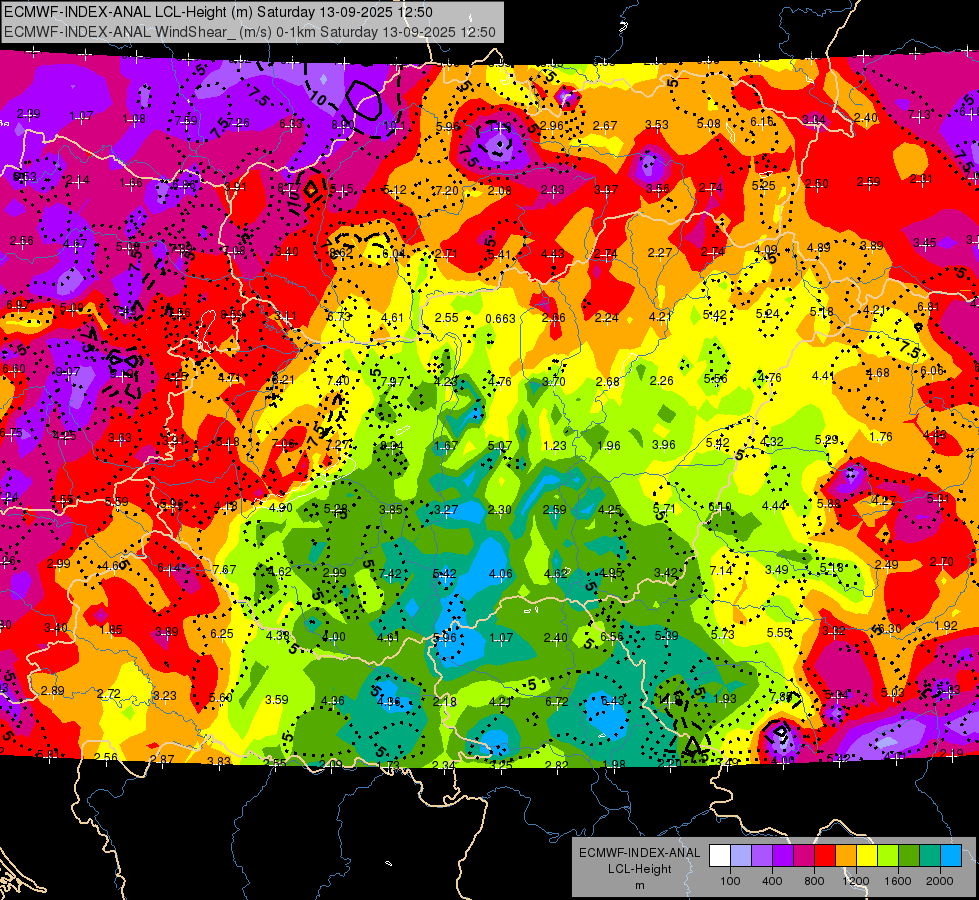Click the wind shear value 4.90
This screenshot has width=979, height=900.
[280, 508]
